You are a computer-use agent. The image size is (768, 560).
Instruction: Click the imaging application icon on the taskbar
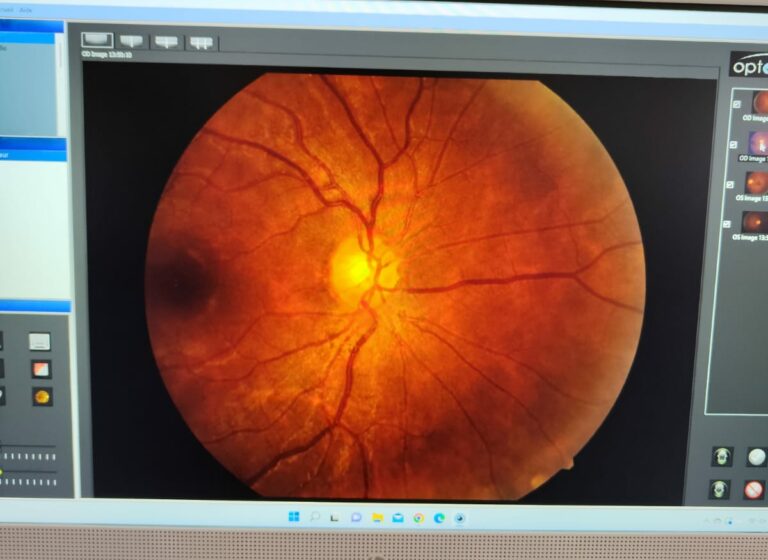tap(459, 518)
